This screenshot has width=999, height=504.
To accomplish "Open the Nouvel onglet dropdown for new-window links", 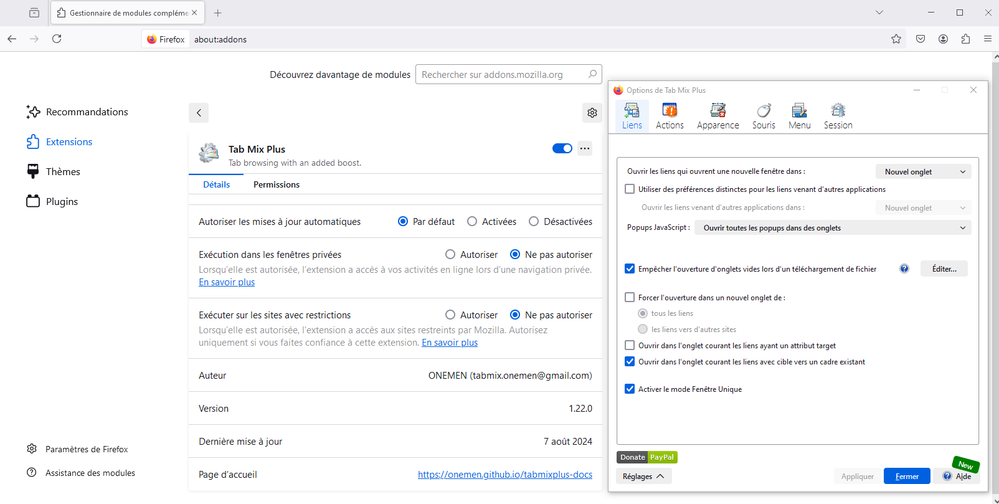I will [x=923, y=171].
